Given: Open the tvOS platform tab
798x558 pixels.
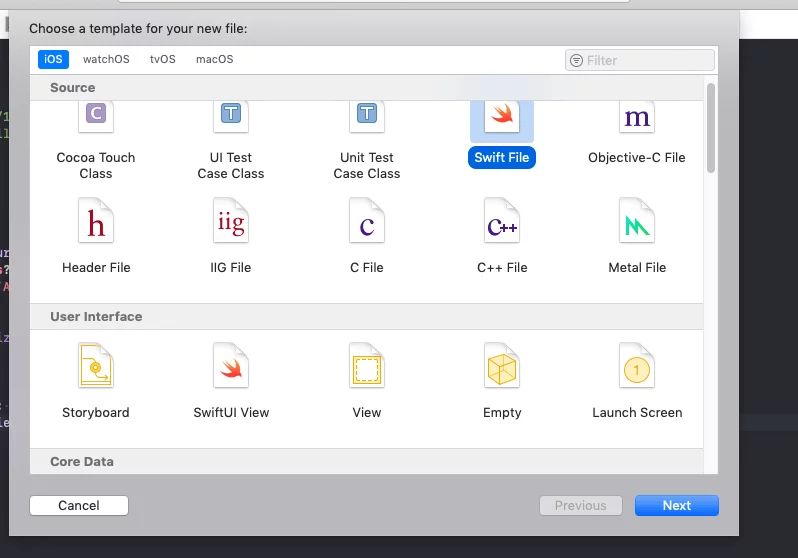Looking at the screenshot, I should 163,59.
